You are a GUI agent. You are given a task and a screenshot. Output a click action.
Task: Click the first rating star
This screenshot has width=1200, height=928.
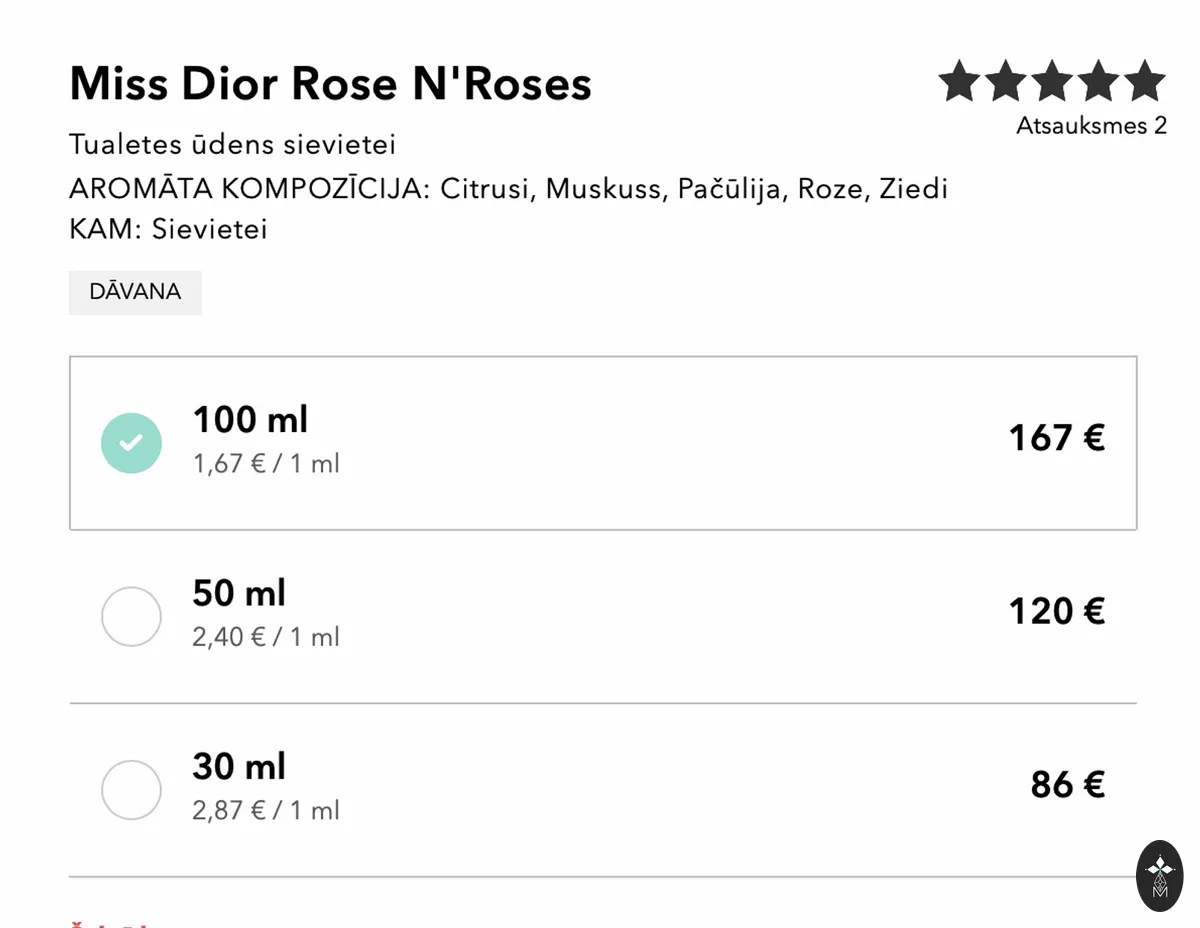pos(960,81)
